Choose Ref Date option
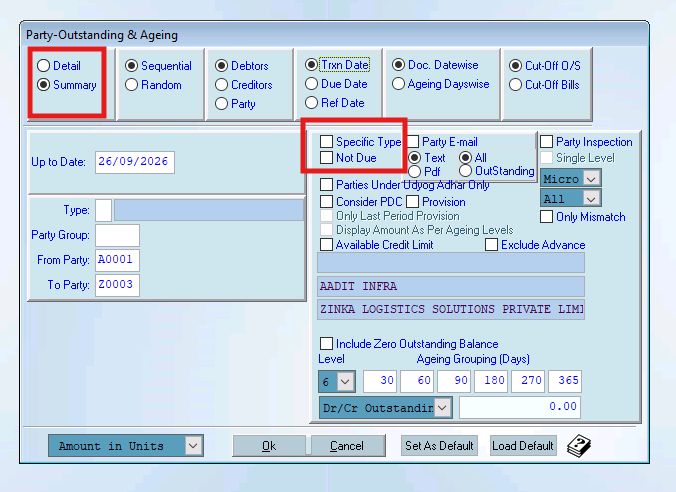This screenshot has height=492, width=676. coord(311,103)
